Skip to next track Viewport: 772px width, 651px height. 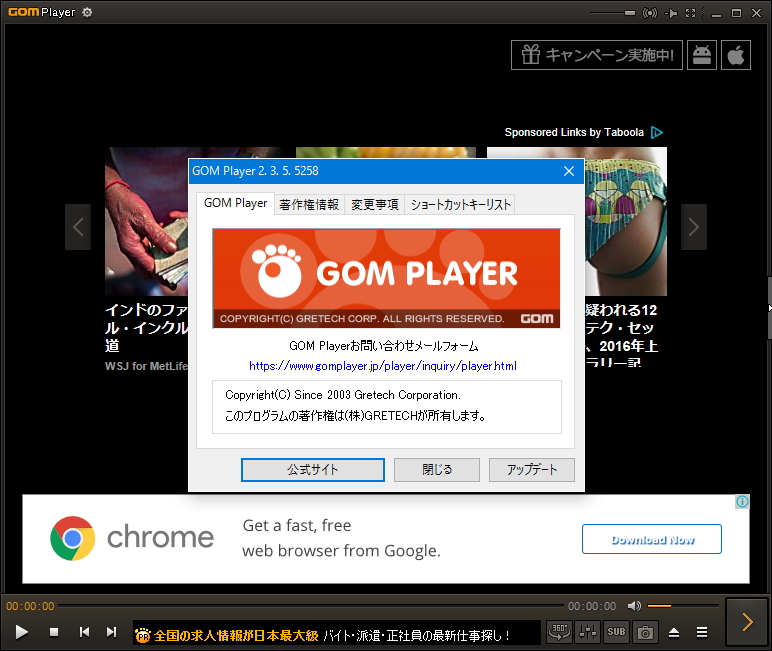coord(112,632)
